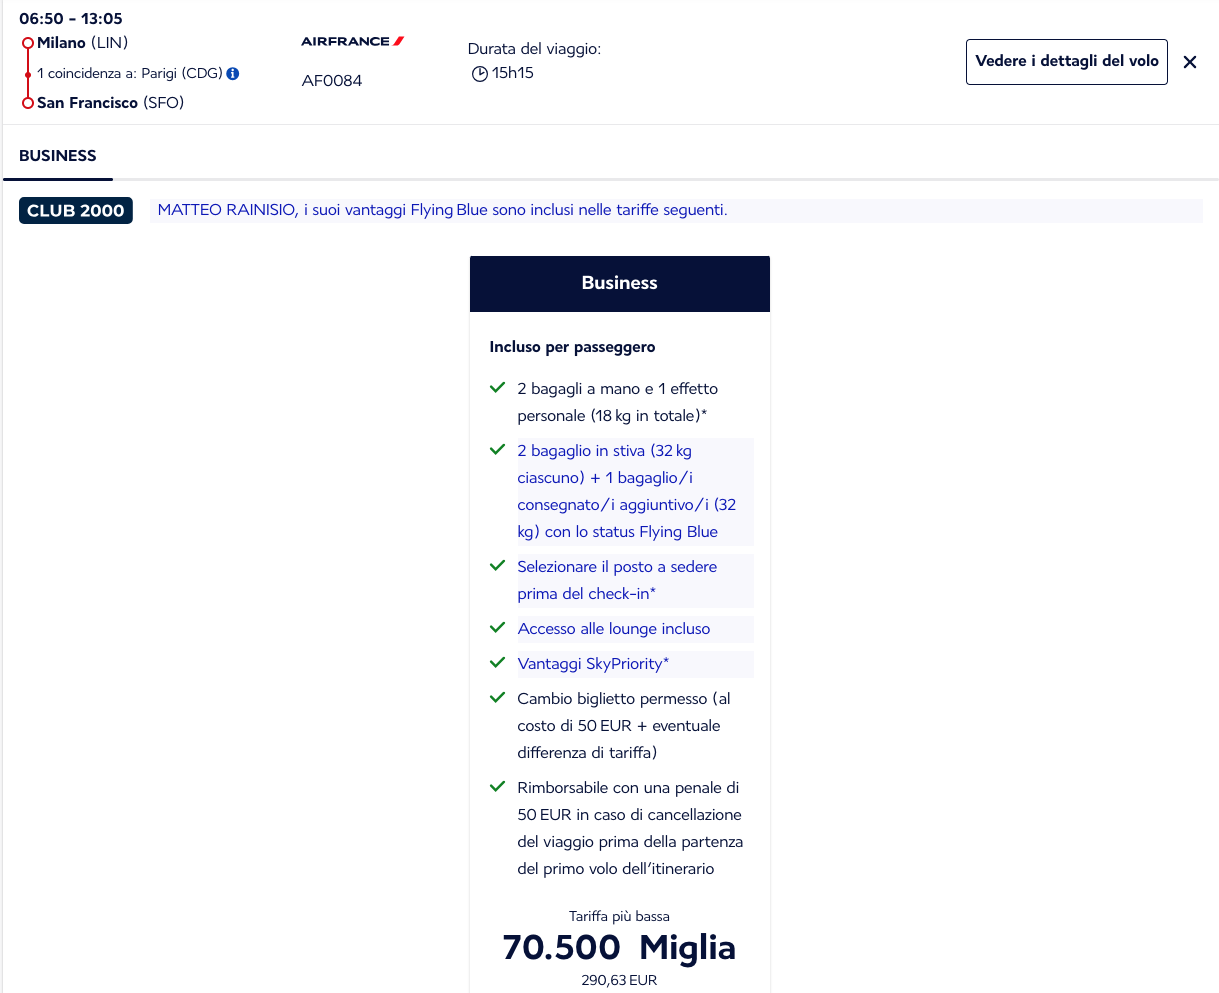Close the flight details panel with X

click(1190, 62)
